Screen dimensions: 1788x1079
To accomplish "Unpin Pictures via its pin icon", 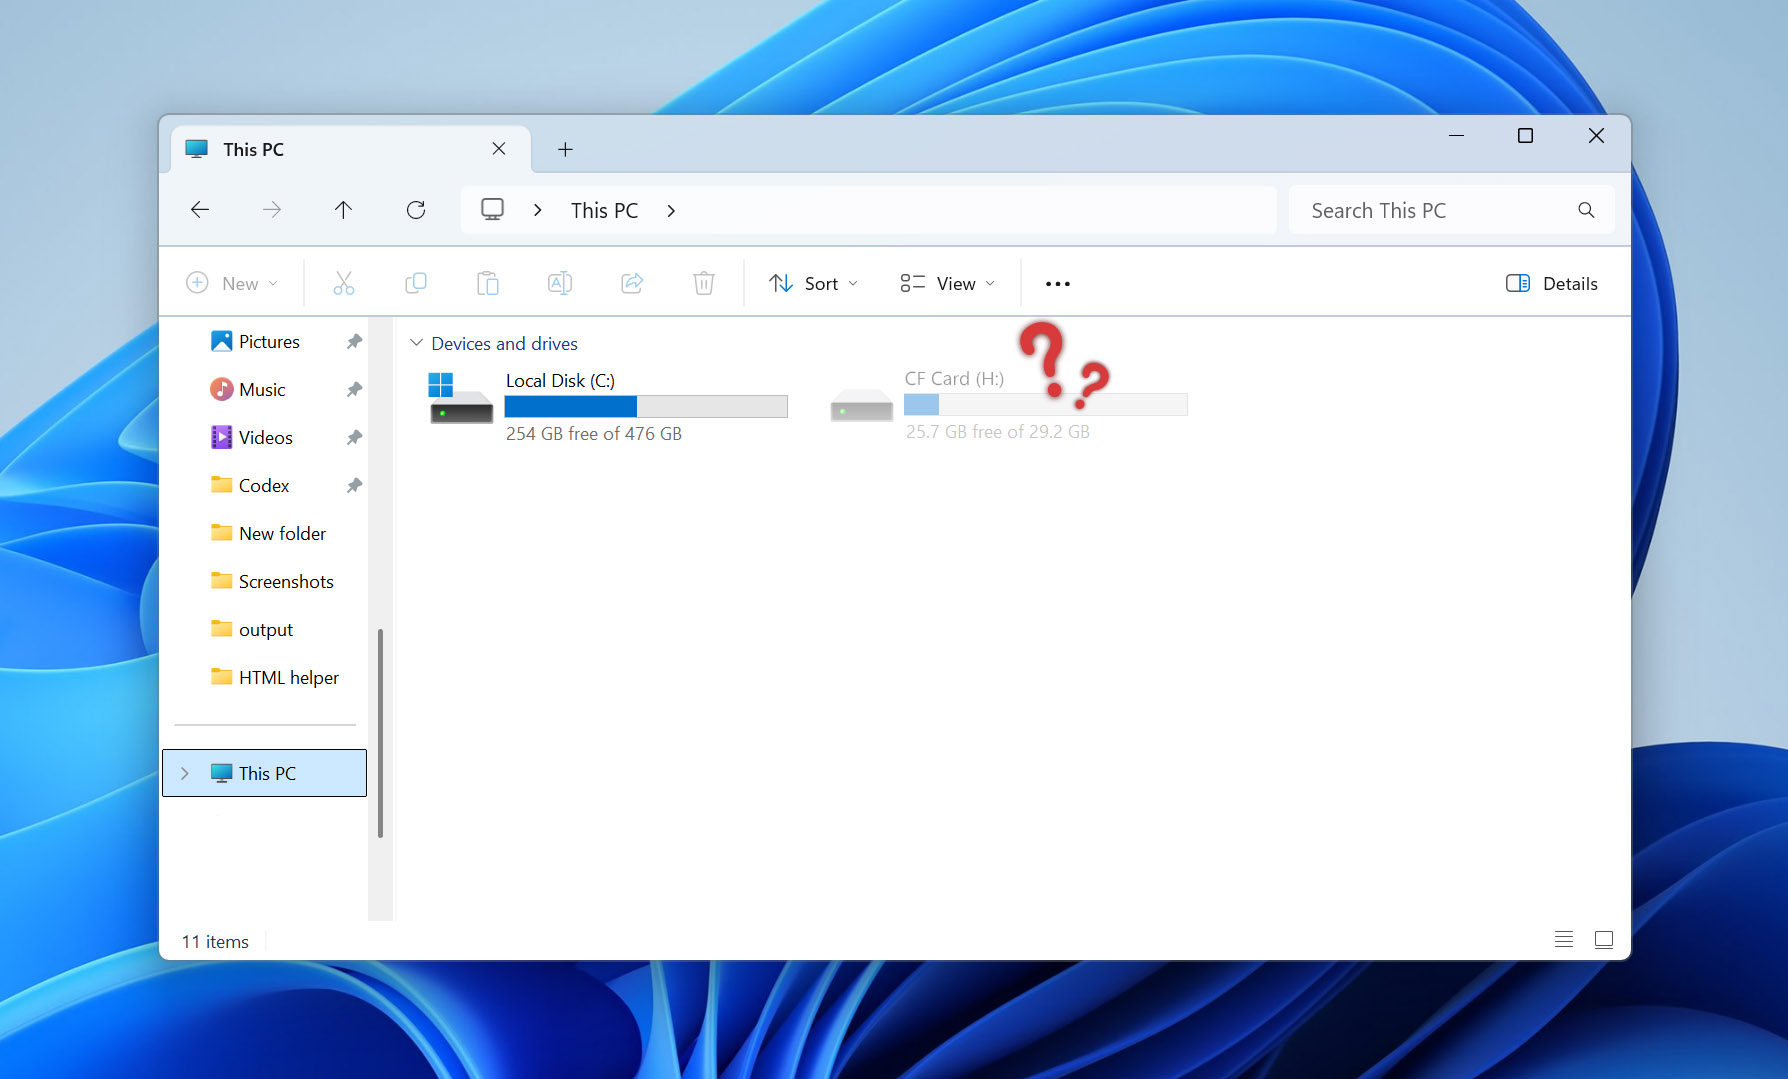I will (354, 342).
